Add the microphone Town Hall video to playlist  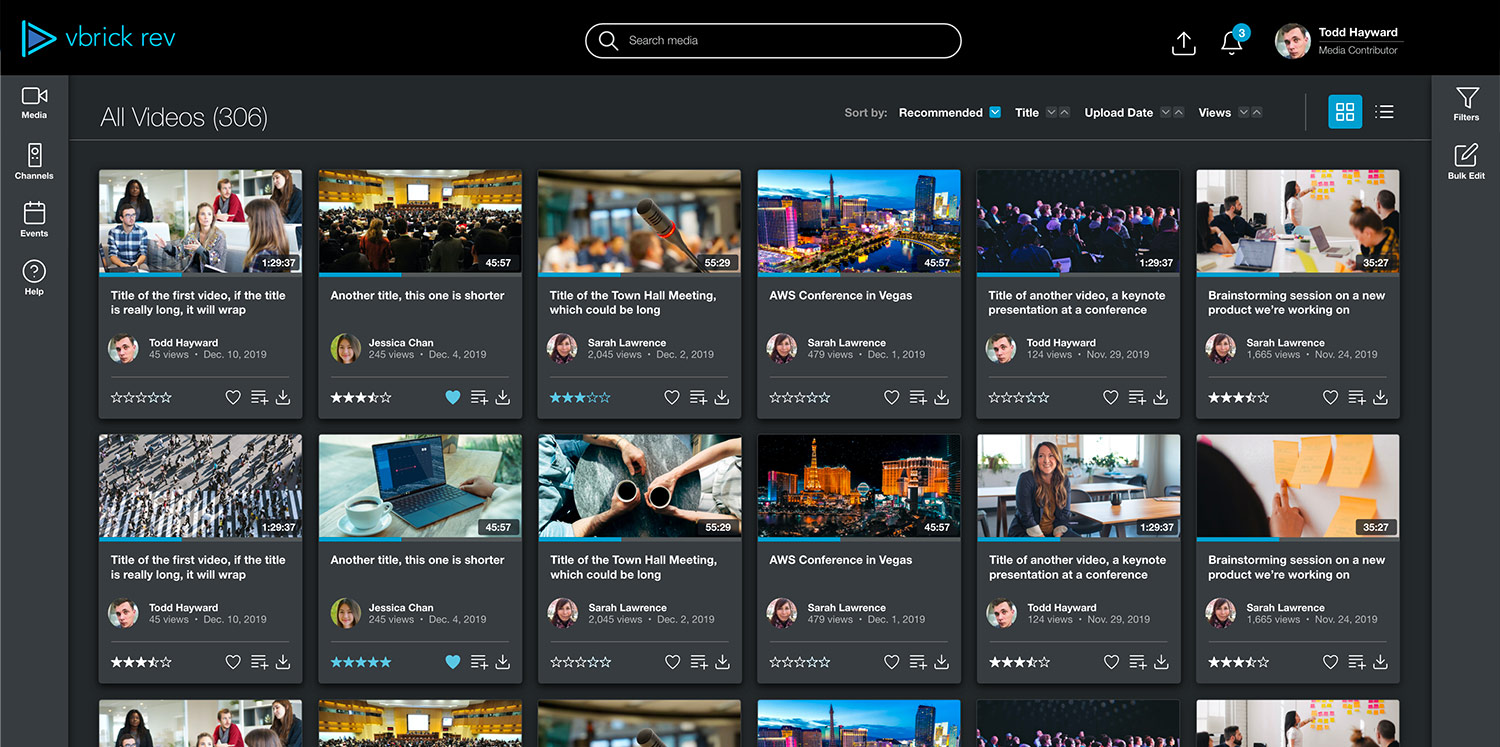(x=698, y=397)
